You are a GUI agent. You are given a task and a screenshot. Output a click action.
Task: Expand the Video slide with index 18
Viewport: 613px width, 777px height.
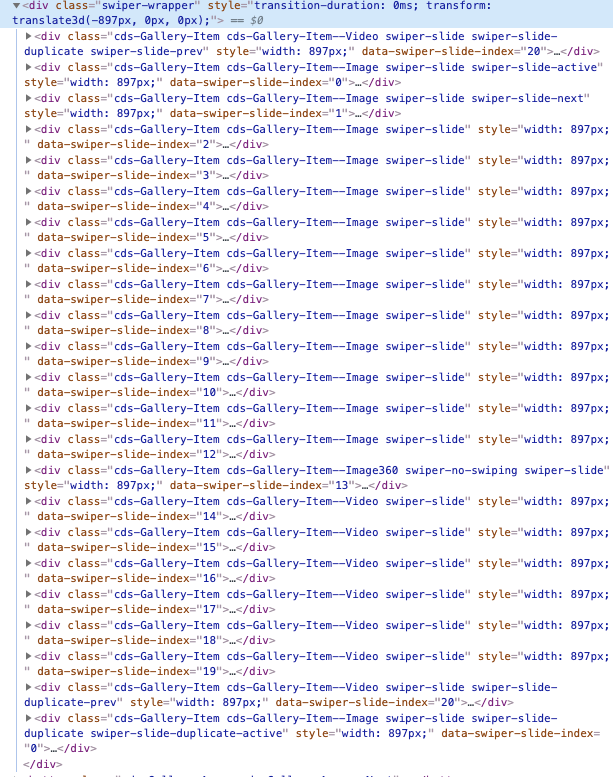click(29, 625)
